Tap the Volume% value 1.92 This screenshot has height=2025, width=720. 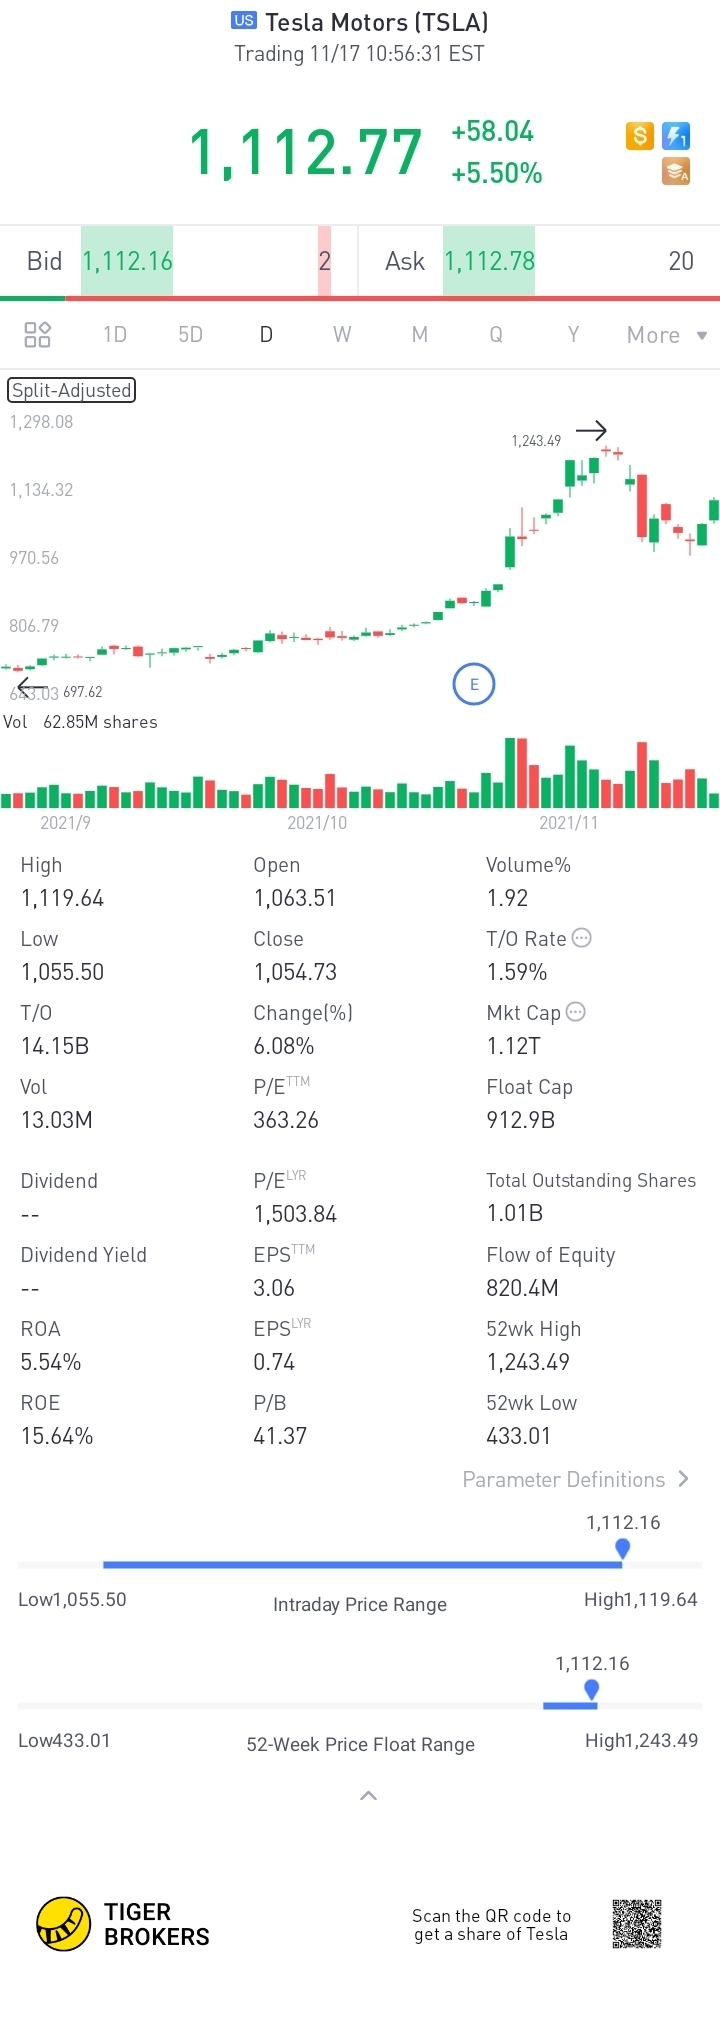507,898
